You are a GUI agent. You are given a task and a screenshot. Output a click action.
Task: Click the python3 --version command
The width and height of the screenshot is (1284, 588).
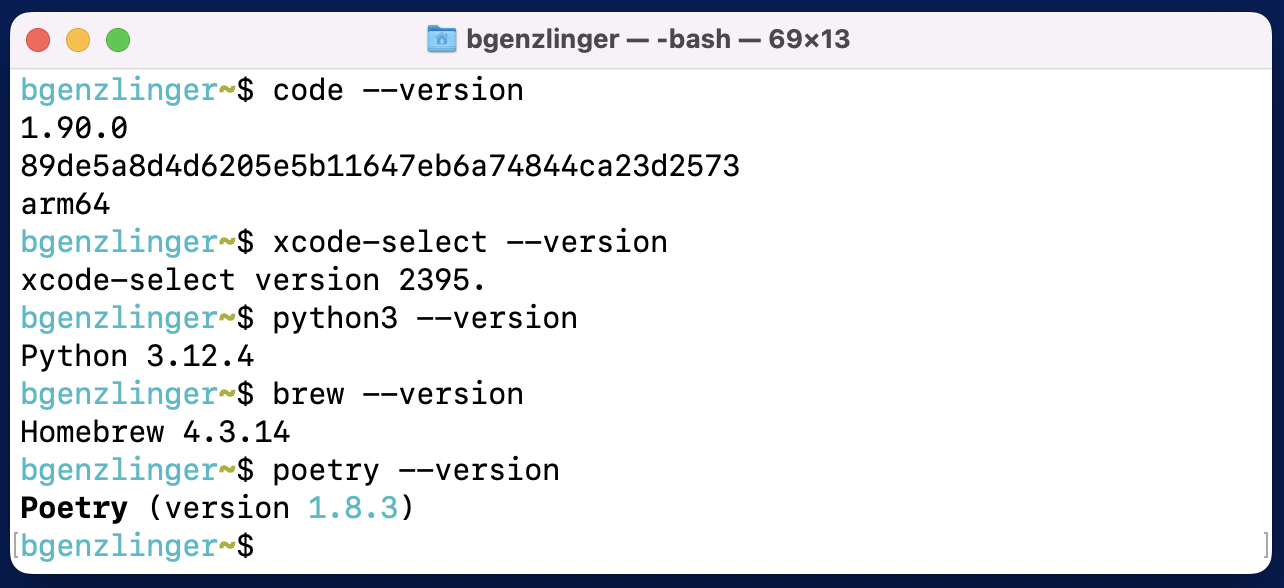click(x=425, y=319)
